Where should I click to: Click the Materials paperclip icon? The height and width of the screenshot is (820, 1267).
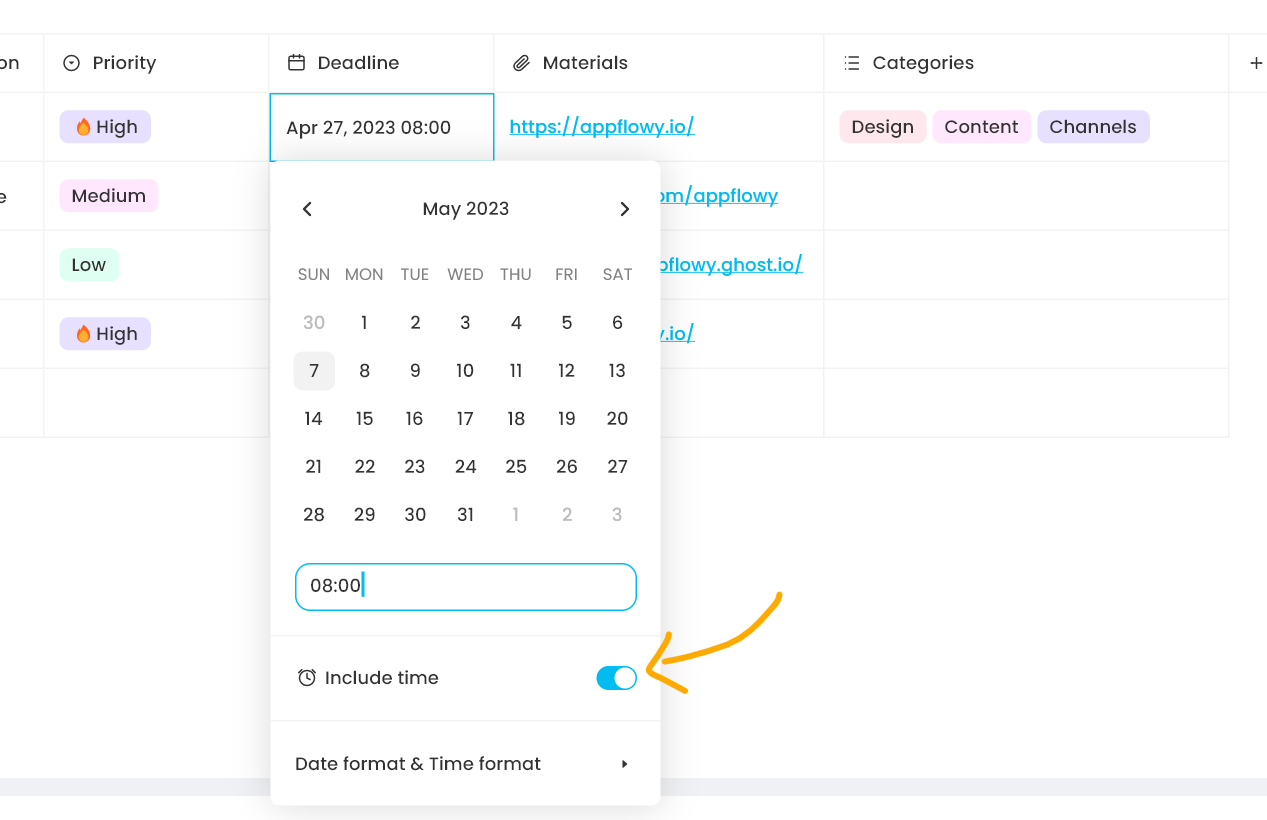[x=521, y=63]
